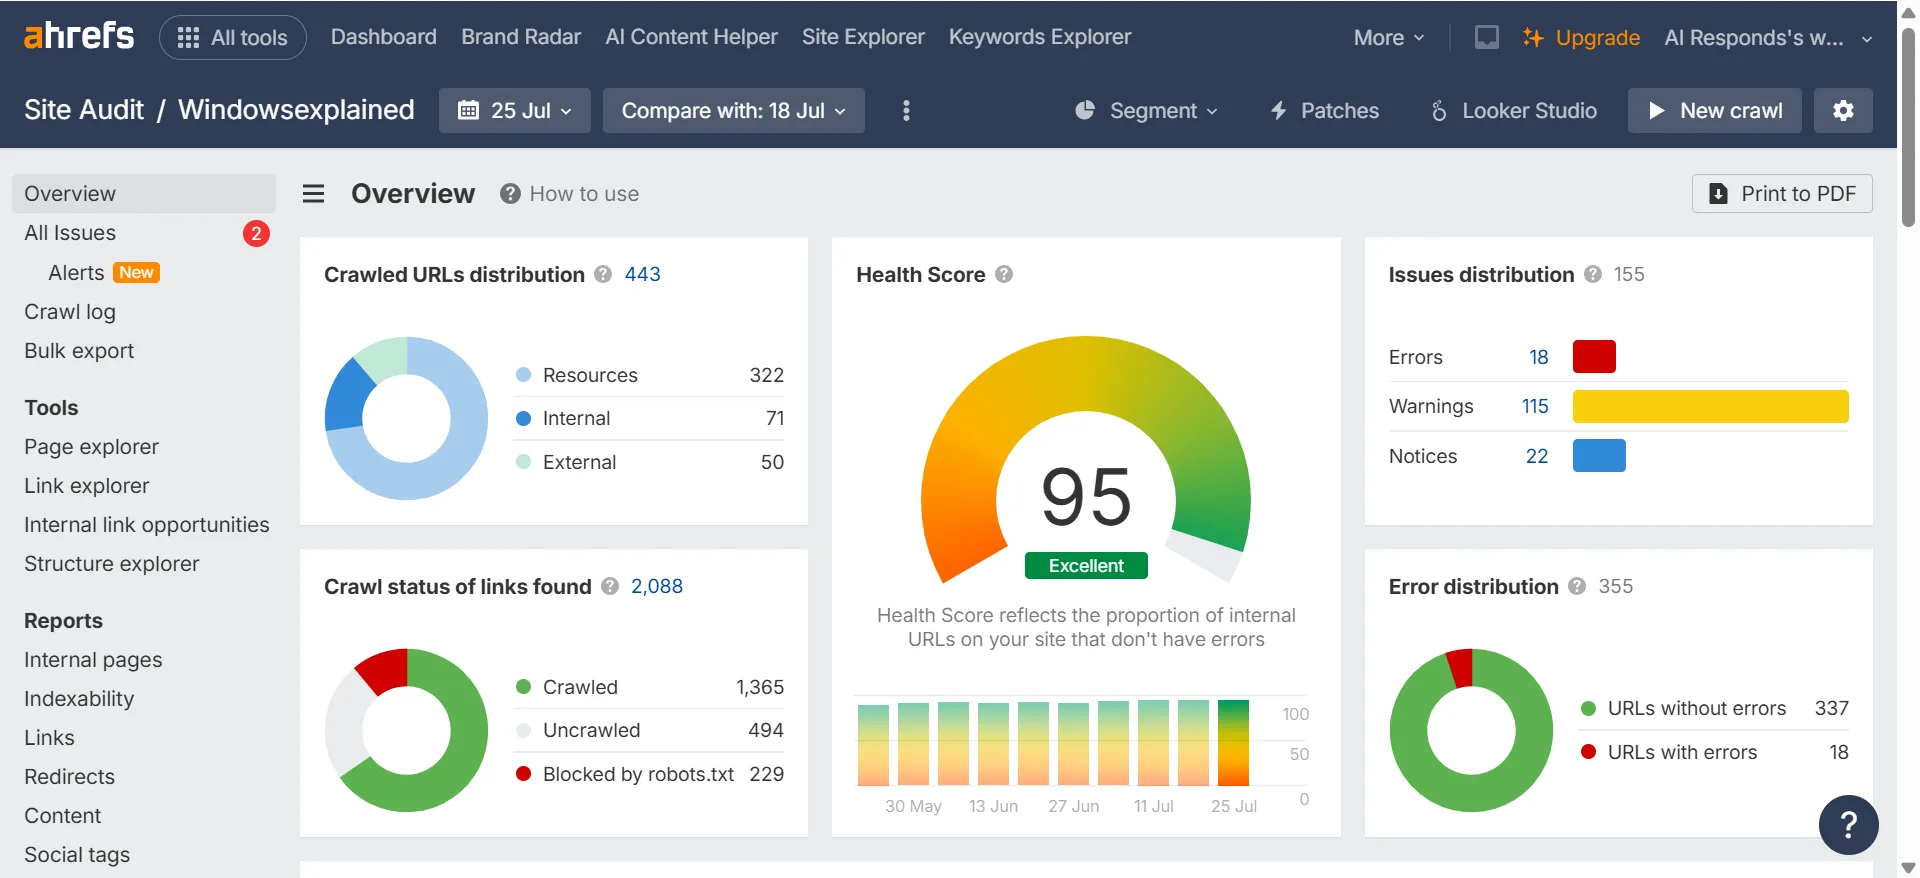Click the page vertical scrollbar
Viewport: 1920px width, 878px height.
coord(1908,128)
